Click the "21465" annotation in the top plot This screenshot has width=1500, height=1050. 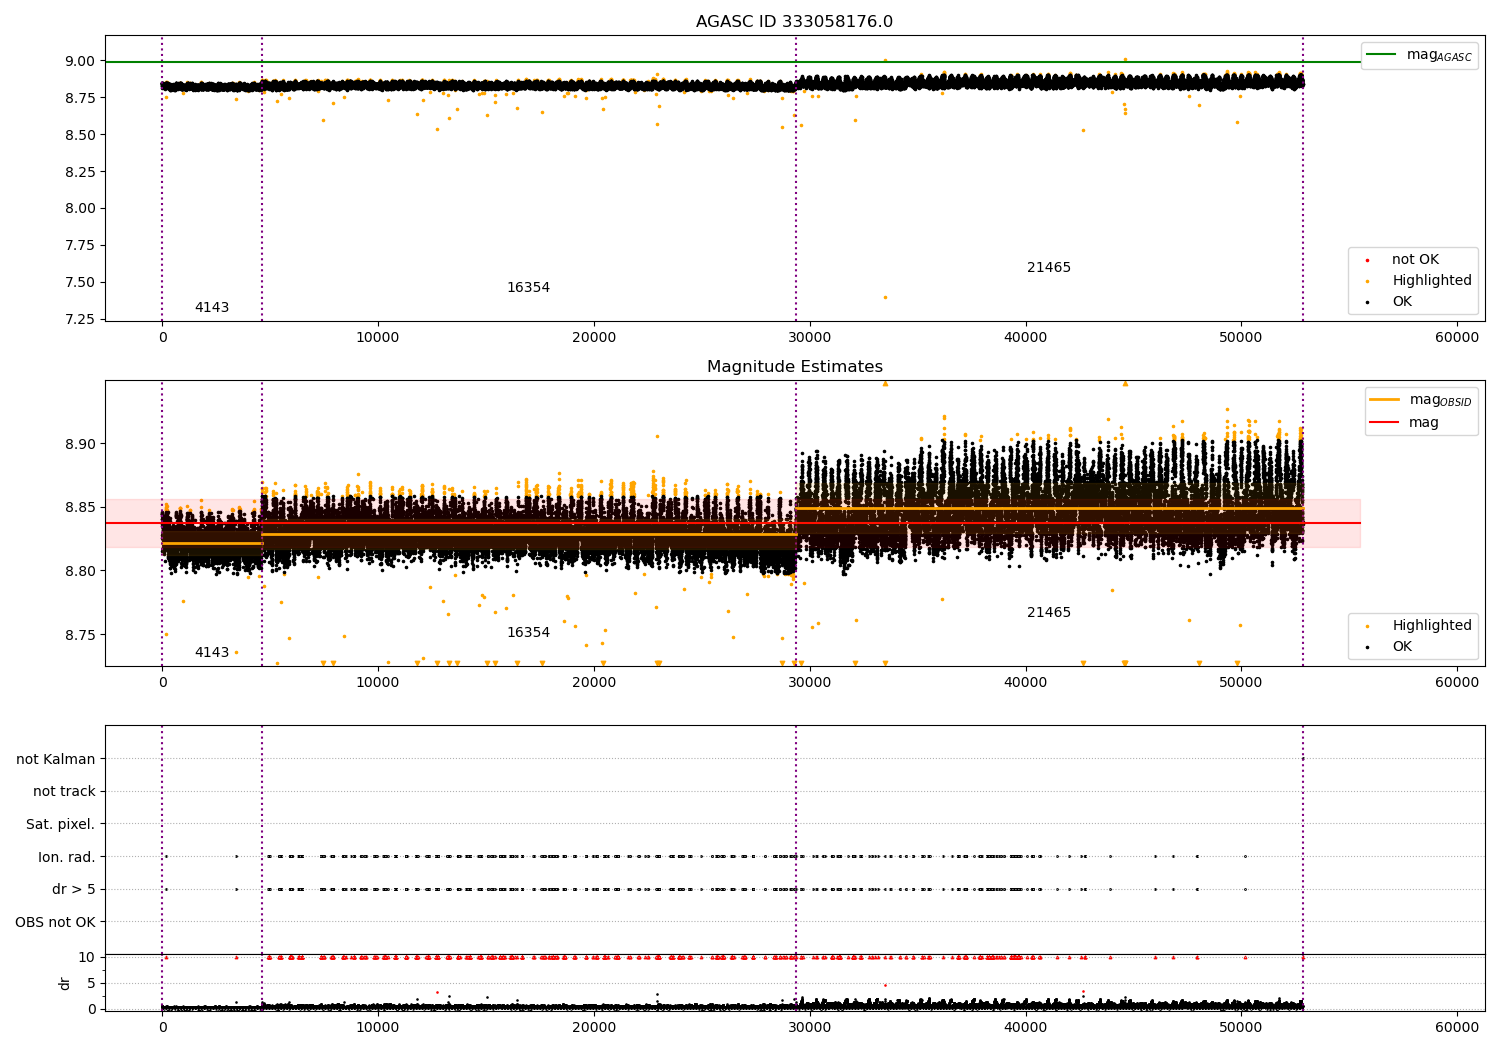point(1049,268)
